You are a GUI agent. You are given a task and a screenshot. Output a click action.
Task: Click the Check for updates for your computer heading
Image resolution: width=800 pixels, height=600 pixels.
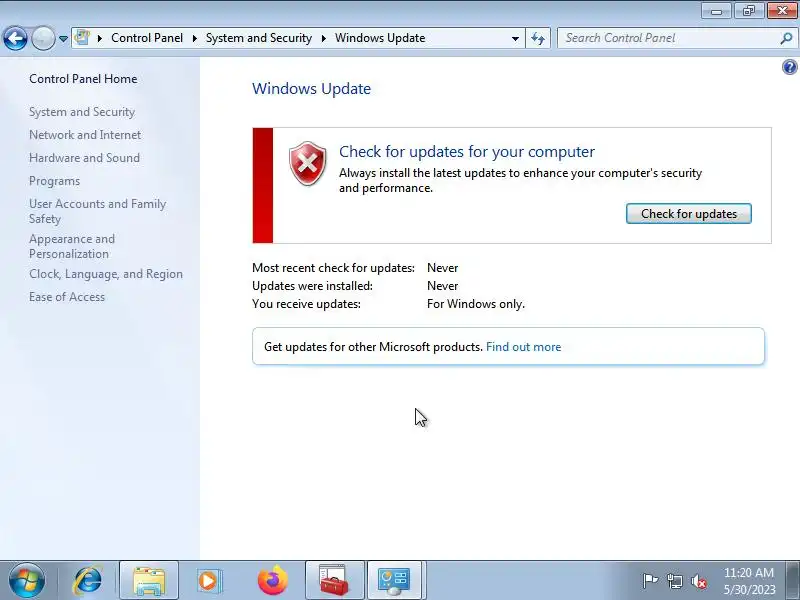click(x=467, y=152)
